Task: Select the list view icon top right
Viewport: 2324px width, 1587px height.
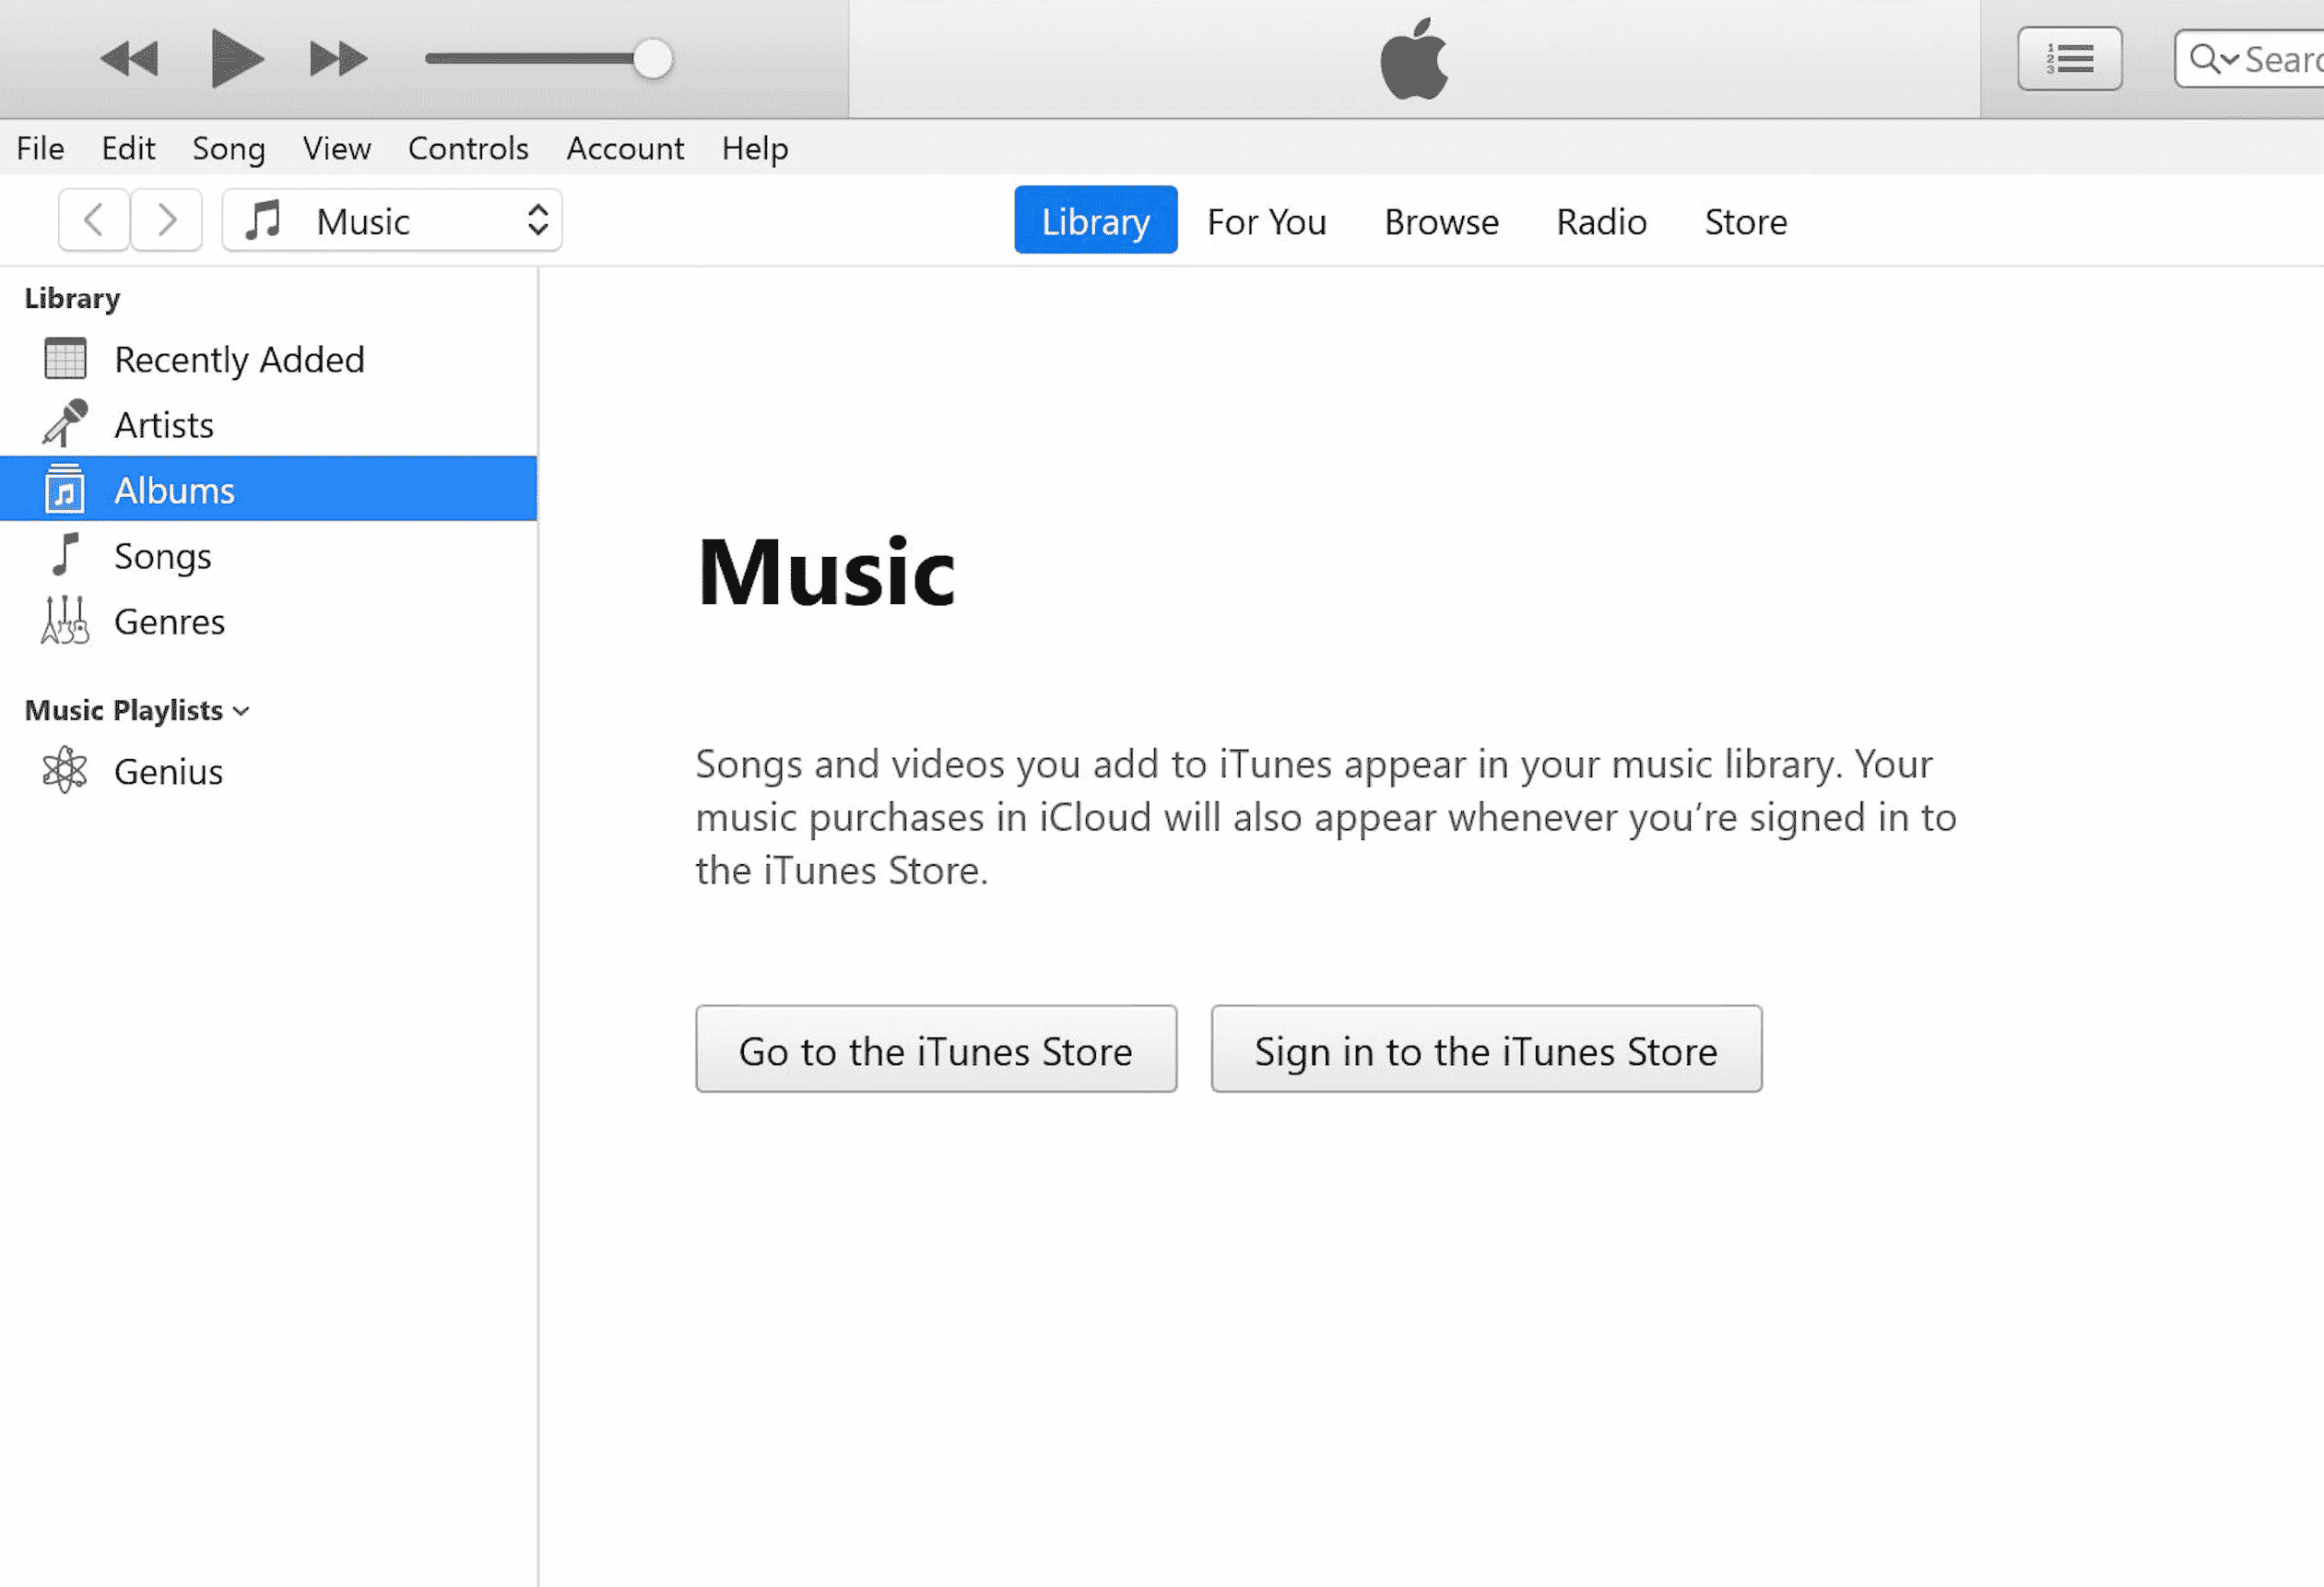Action: (x=2070, y=58)
